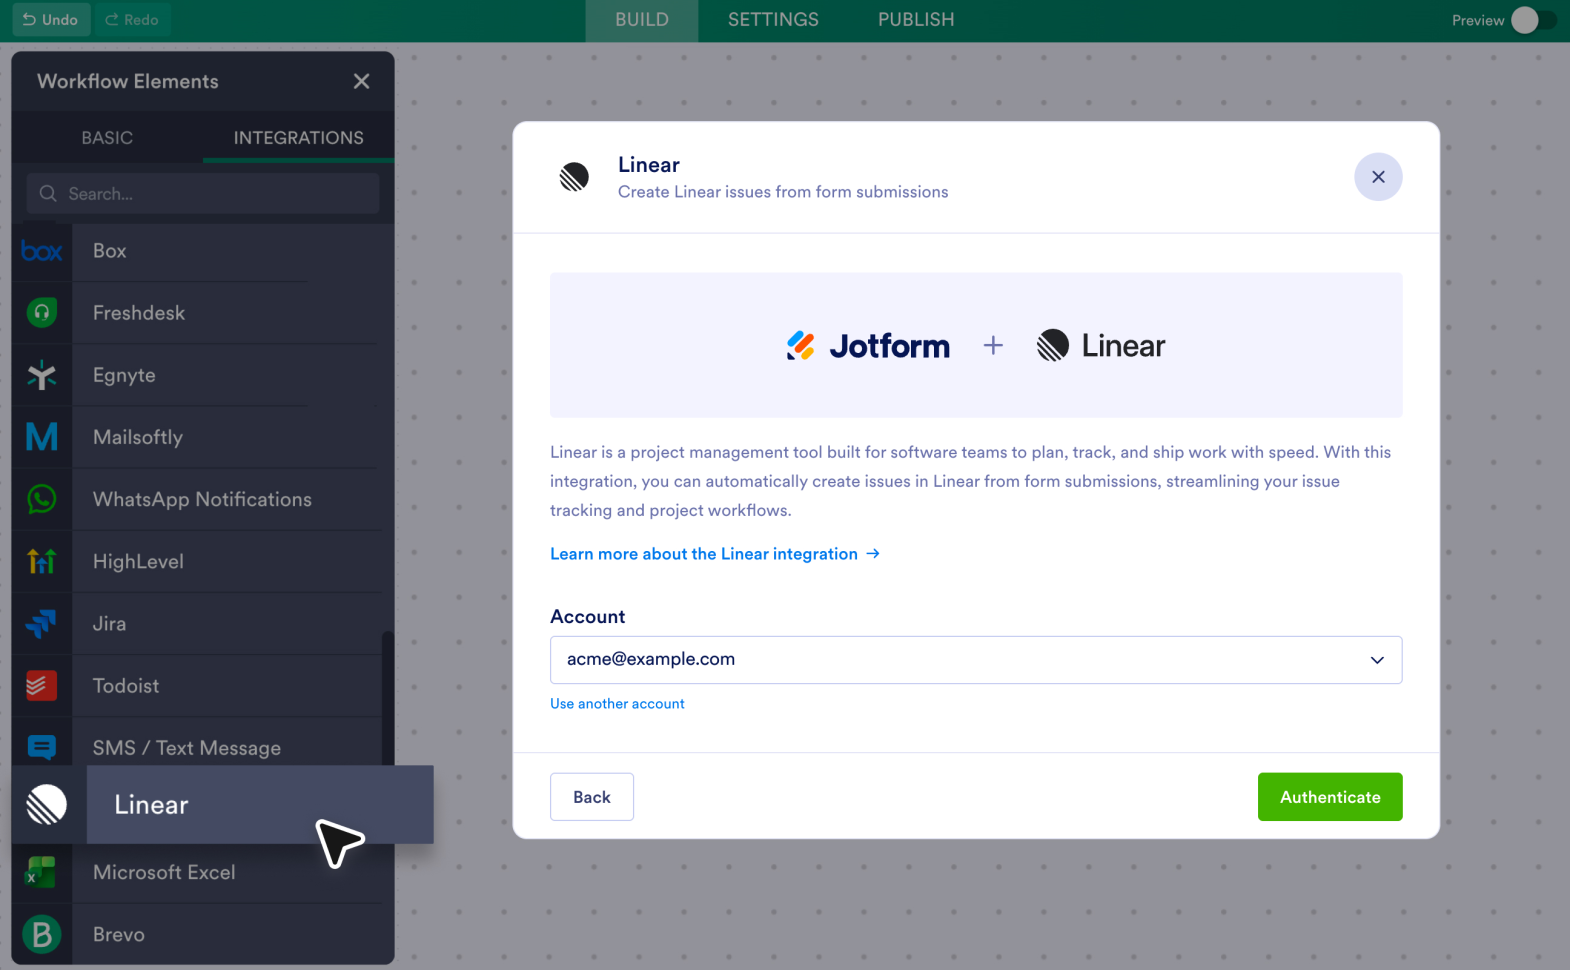Click the sidebar list scrollbar
Viewport: 1570px width, 970px height.
tap(387, 700)
